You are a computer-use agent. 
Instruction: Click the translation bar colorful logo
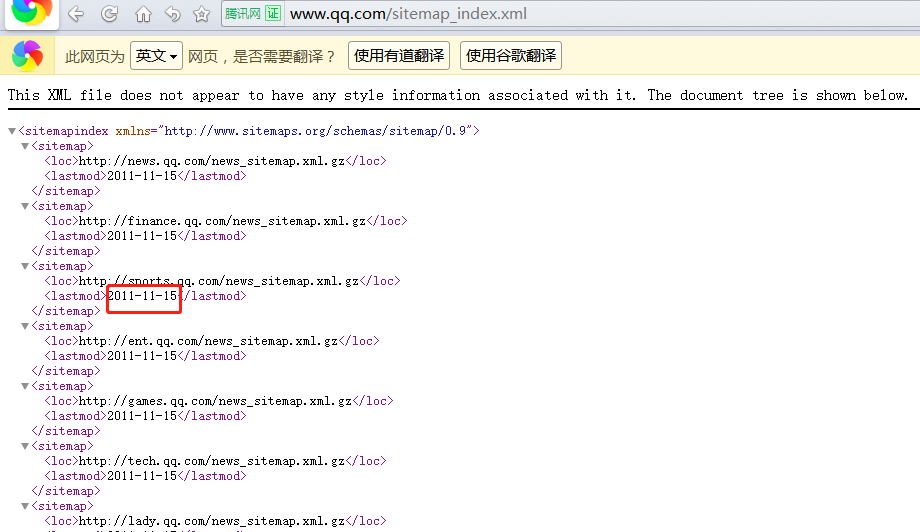point(28,56)
